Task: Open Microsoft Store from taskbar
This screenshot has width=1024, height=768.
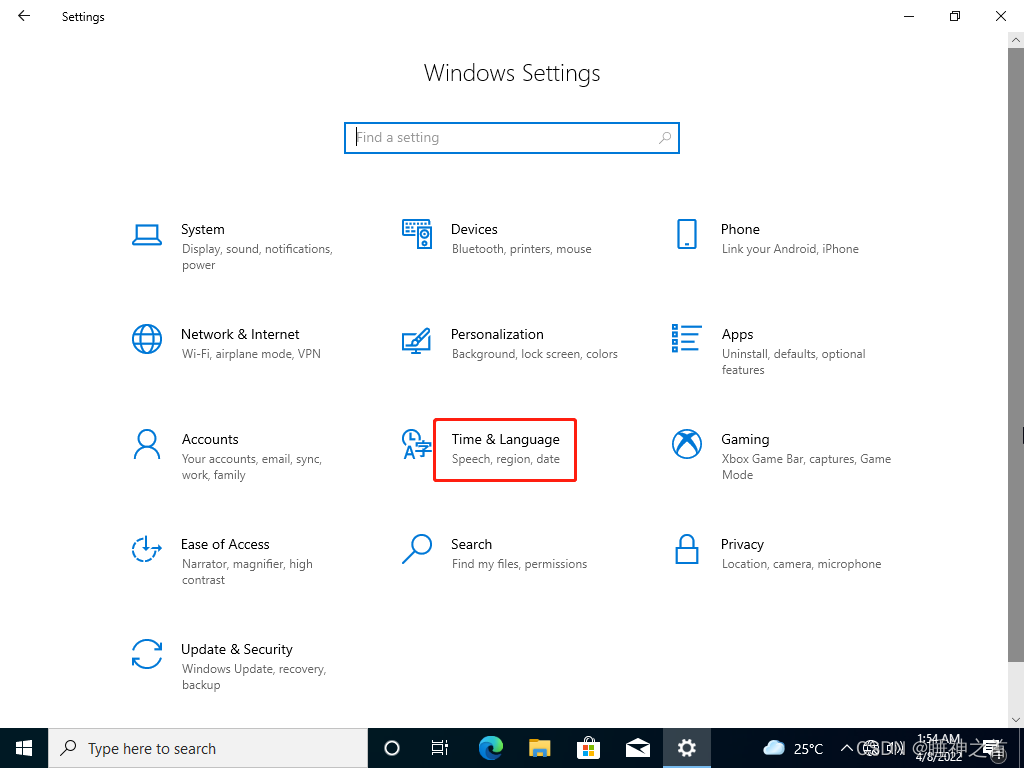Action: (x=588, y=748)
